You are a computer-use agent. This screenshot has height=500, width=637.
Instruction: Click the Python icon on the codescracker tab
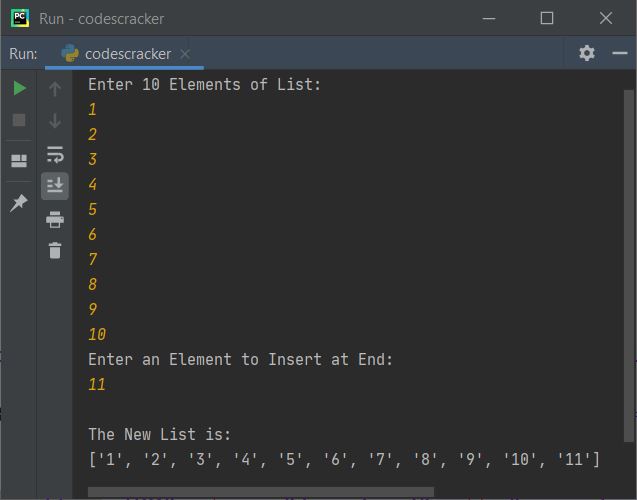(70, 54)
